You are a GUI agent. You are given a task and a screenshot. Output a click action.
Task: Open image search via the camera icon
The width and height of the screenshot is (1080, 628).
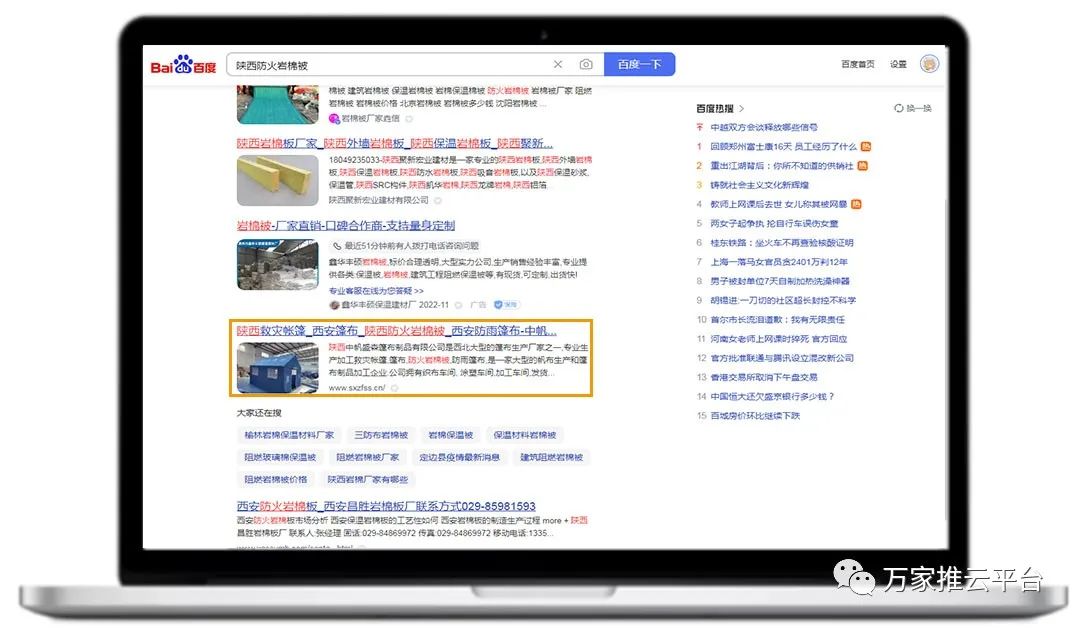pos(586,65)
